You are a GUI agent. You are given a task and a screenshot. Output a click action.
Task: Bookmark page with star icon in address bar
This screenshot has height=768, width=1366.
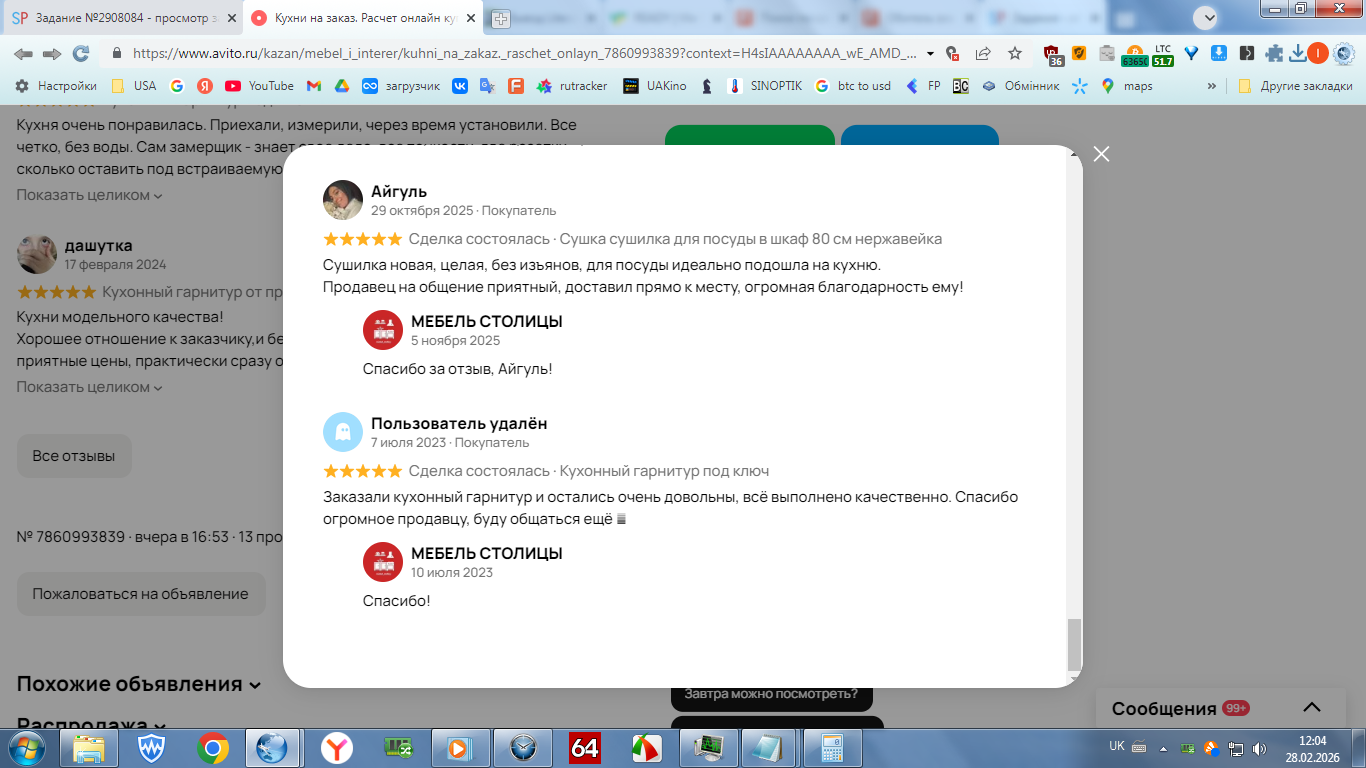coord(1015,54)
